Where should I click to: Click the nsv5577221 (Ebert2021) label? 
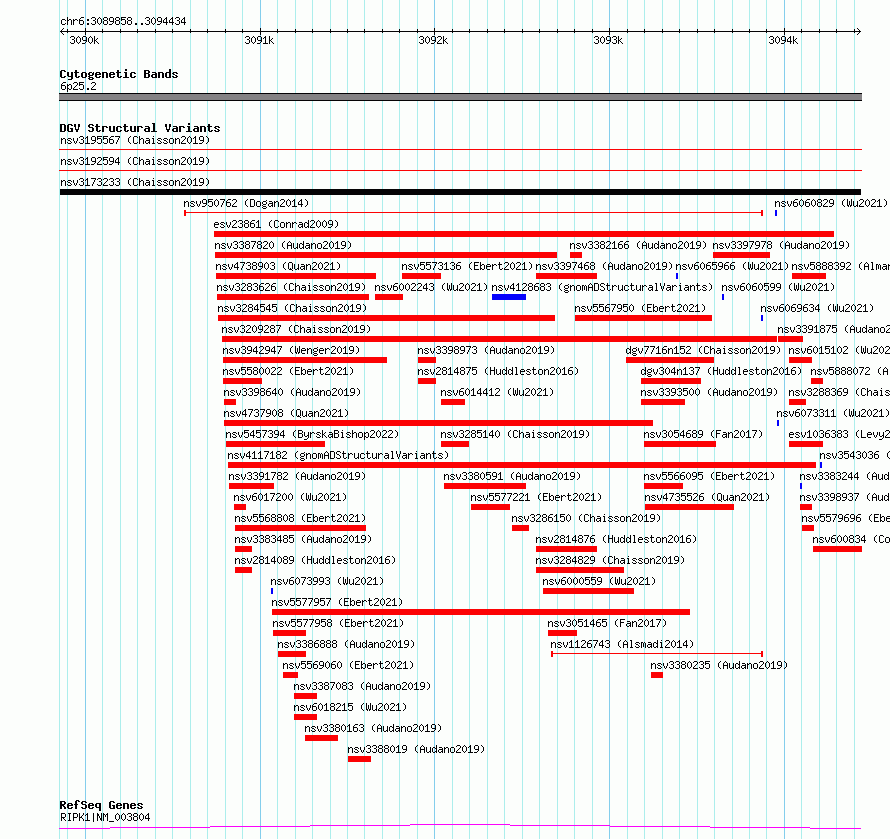click(x=536, y=497)
